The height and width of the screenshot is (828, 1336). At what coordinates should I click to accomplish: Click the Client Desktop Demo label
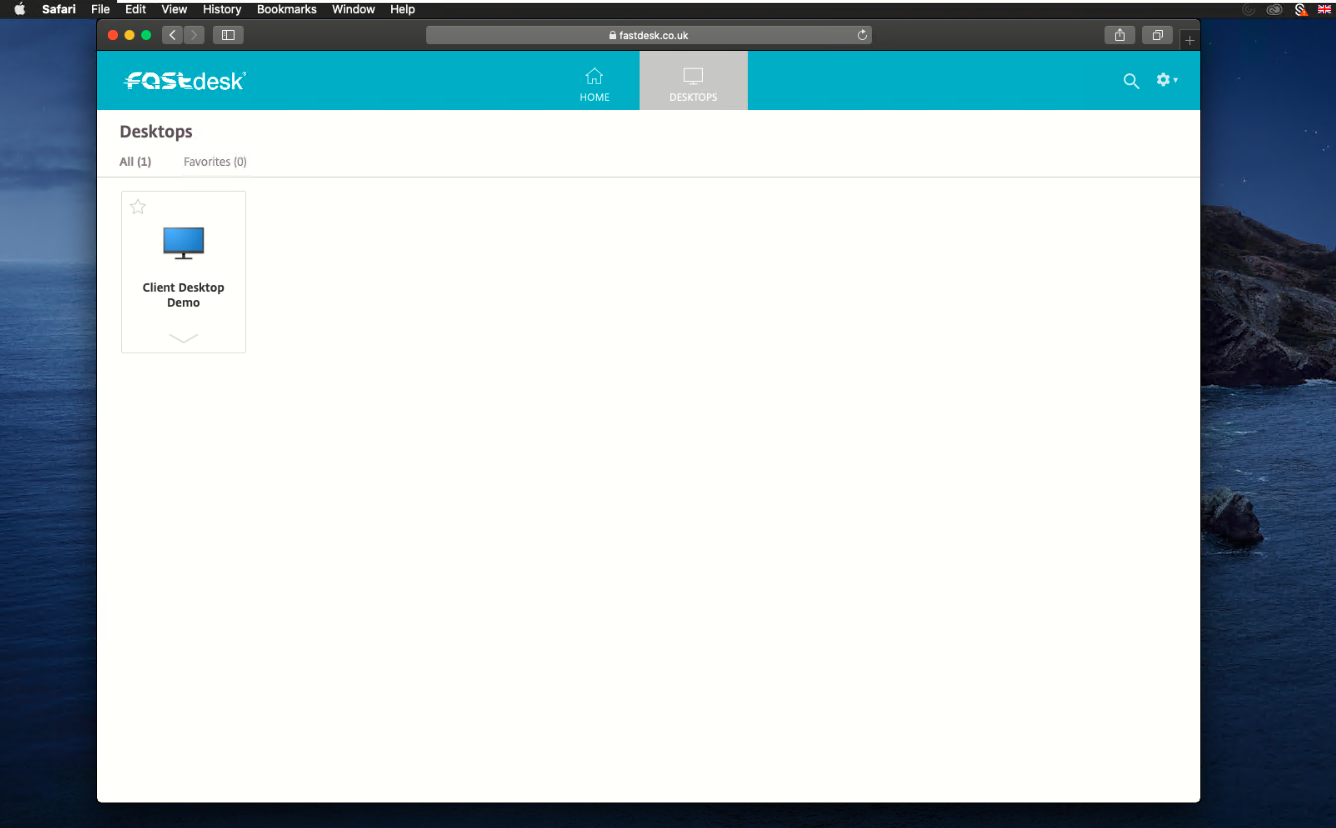[183, 295]
